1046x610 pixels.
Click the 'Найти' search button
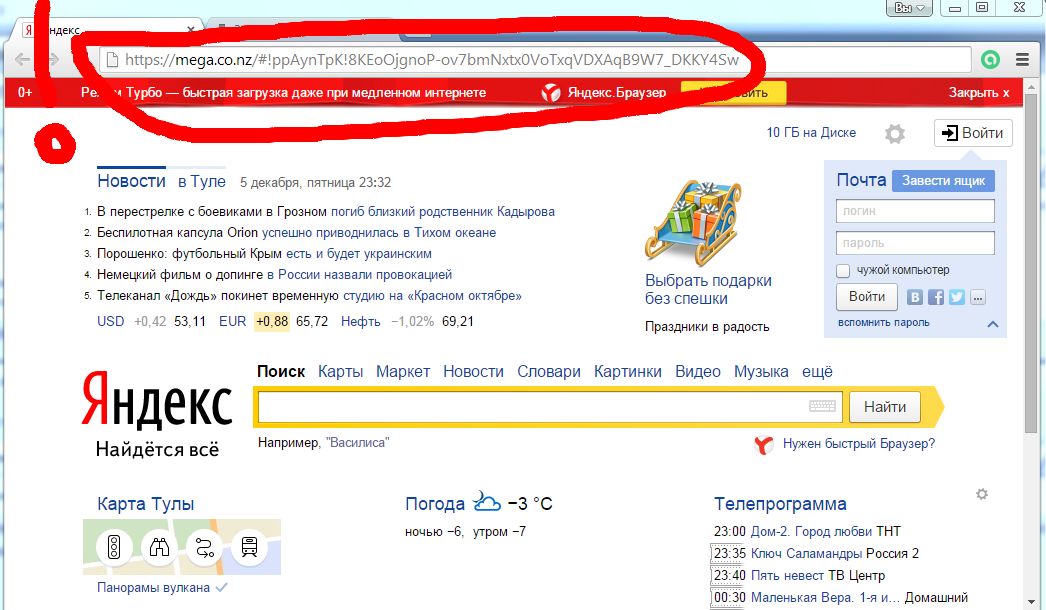pyautogui.click(x=885, y=407)
